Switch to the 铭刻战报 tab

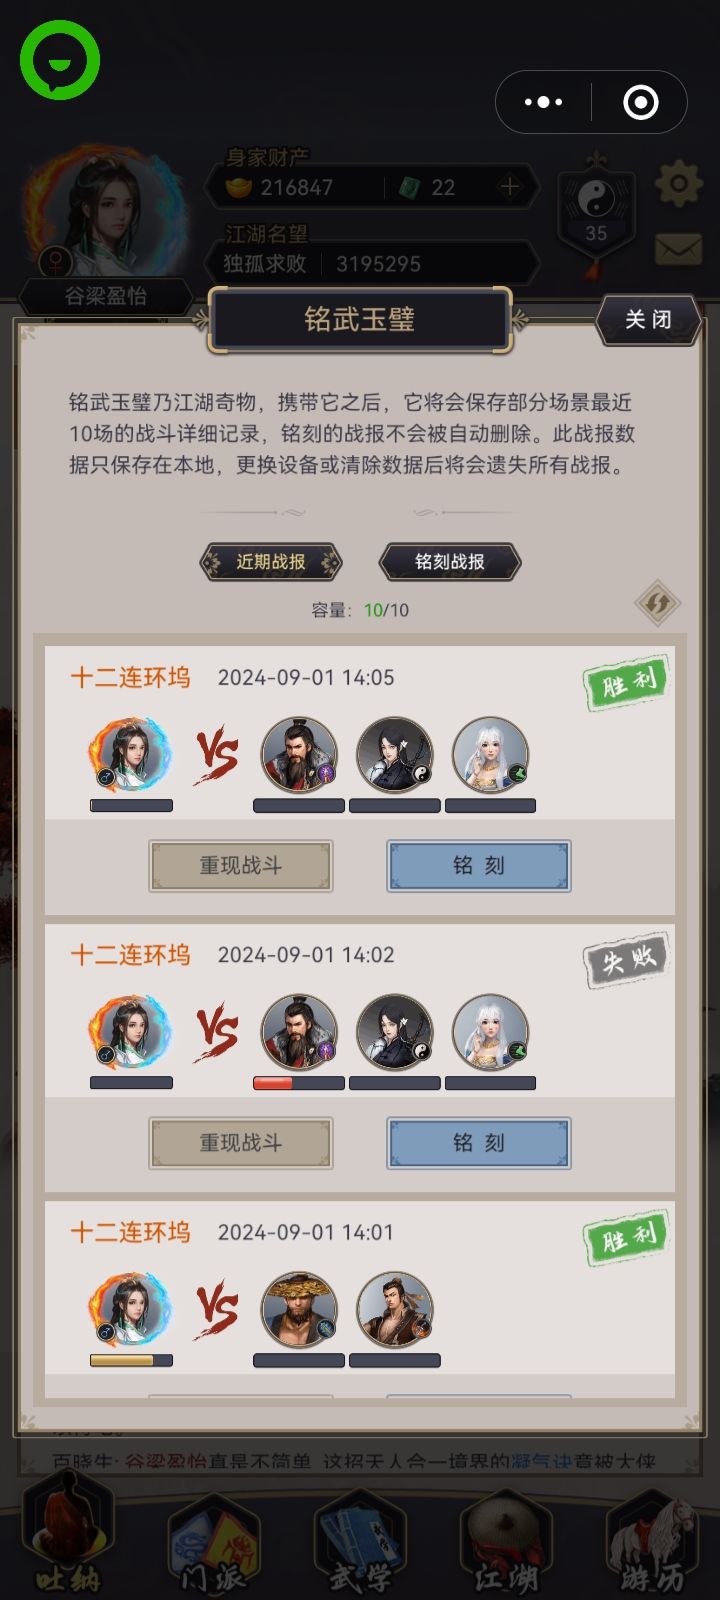coord(450,562)
